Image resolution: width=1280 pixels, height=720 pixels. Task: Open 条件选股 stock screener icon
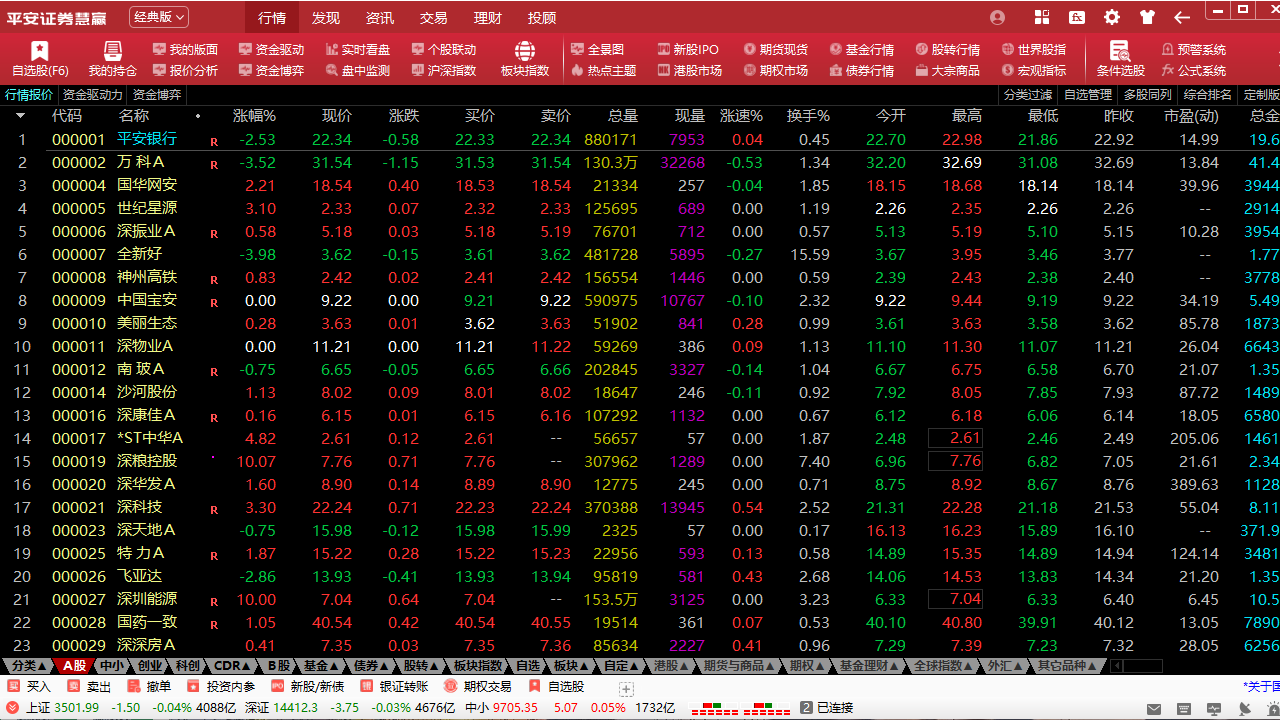coord(1120,59)
